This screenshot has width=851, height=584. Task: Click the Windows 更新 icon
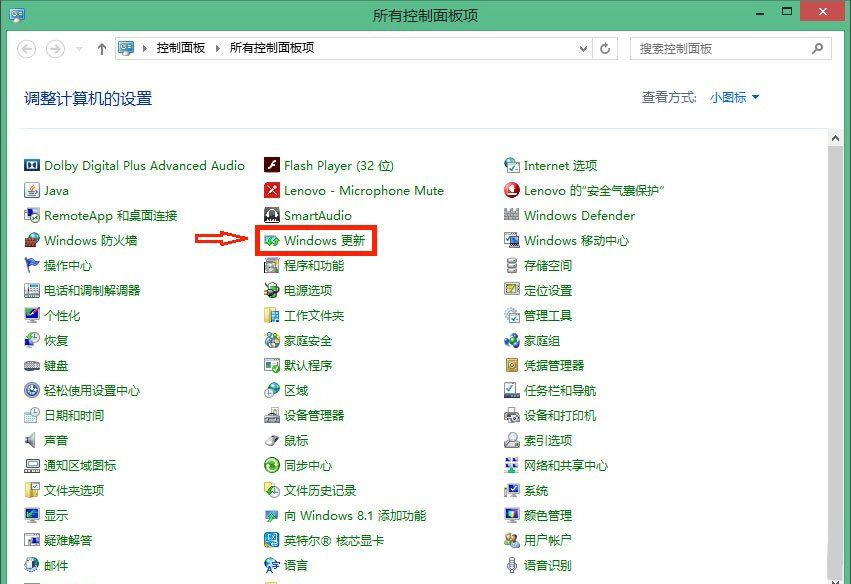tap(272, 240)
